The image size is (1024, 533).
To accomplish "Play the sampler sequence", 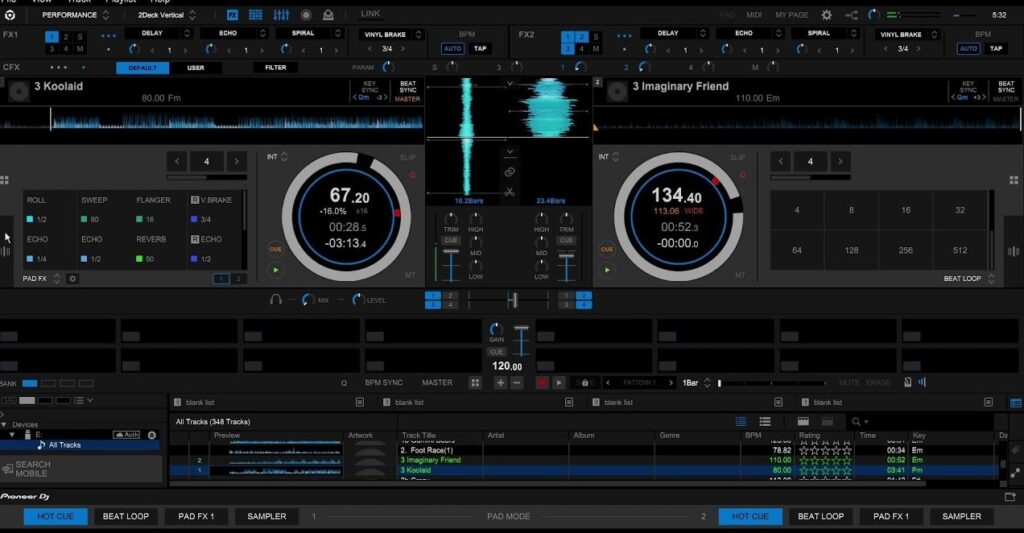I will coord(559,383).
